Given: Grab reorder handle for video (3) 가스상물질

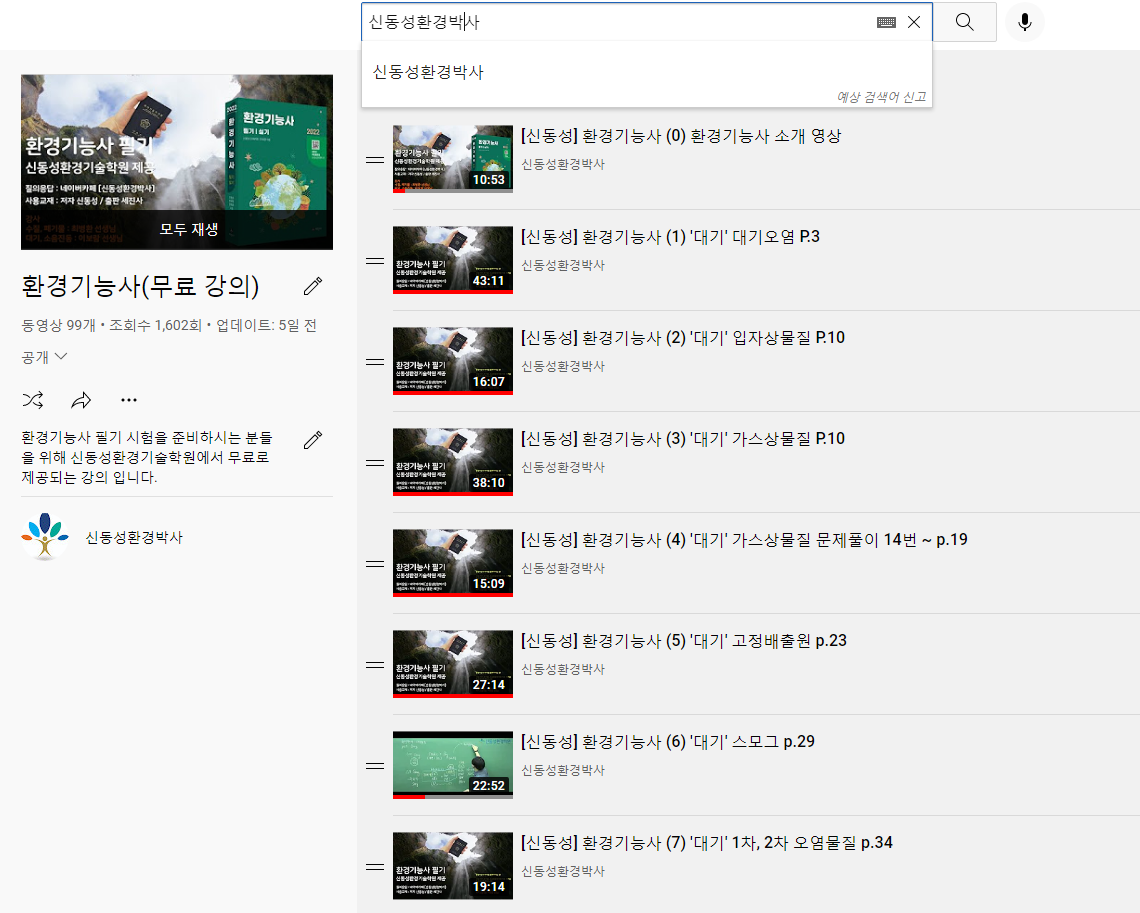Looking at the screenshot, I should click(375, 463).
